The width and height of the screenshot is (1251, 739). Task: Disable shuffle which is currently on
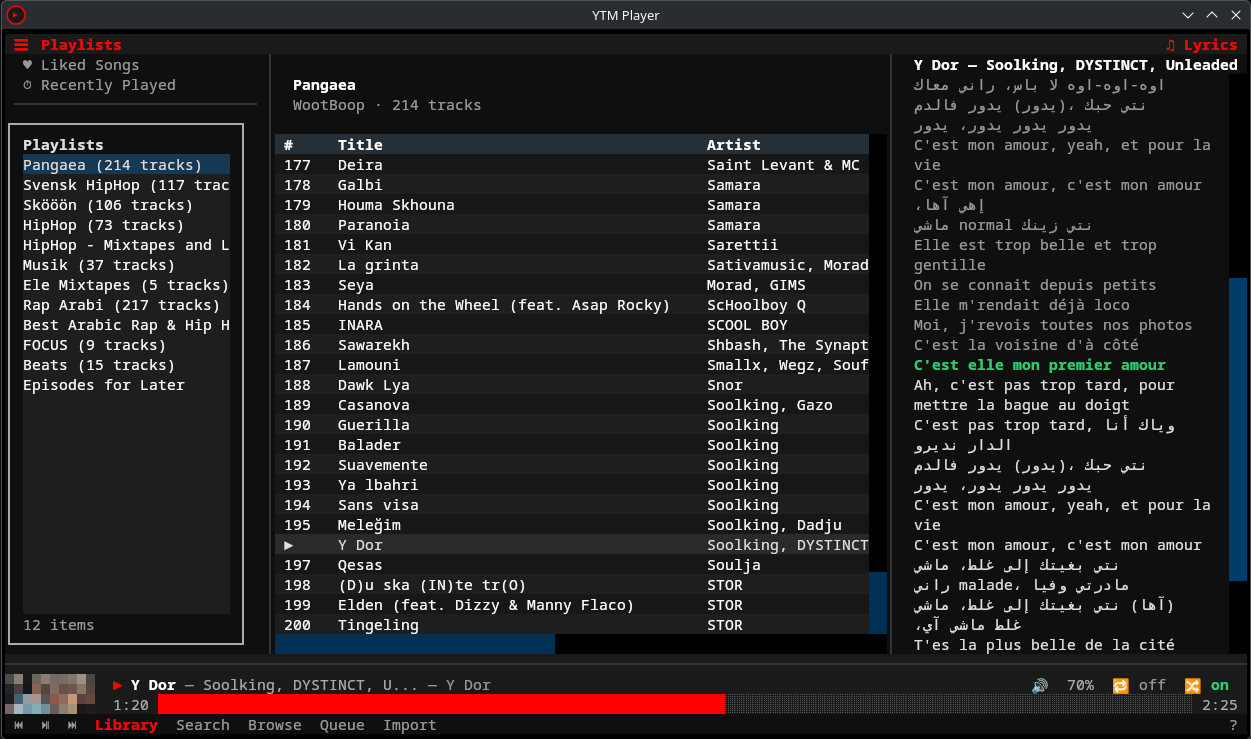point(1192,685)
